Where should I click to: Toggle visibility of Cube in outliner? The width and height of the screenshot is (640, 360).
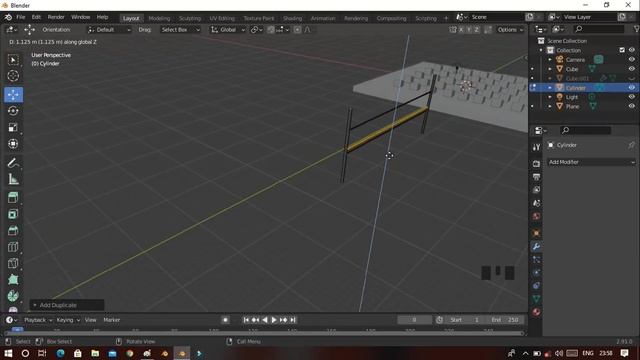click(631, 69)
